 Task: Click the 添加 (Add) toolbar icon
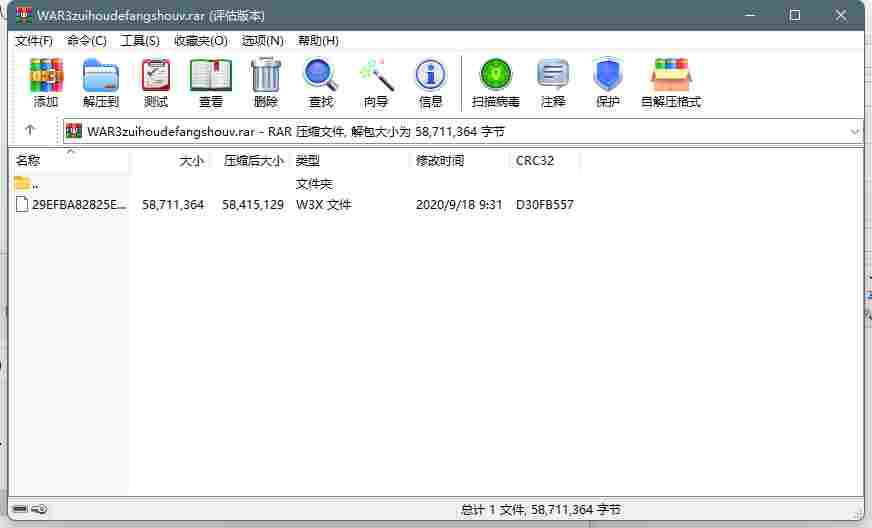point(46,83)
